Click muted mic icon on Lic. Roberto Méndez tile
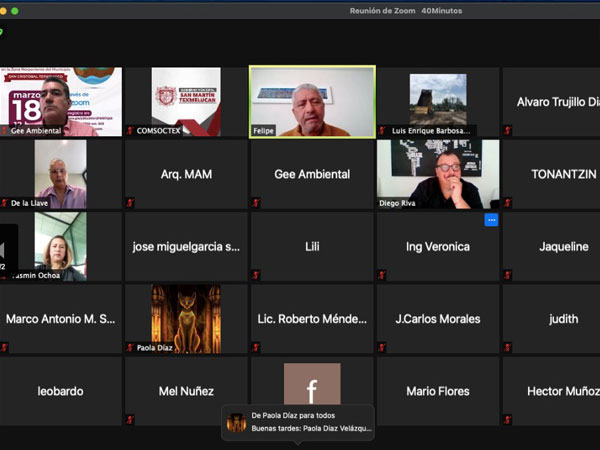The image size is (600, 450). point(256,347)
